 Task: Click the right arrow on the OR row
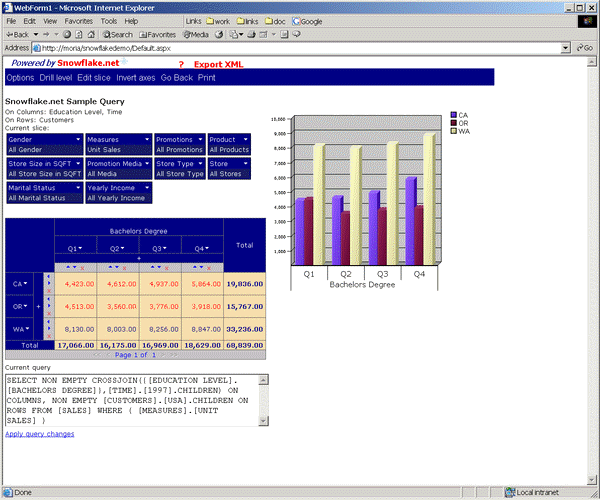49,306
